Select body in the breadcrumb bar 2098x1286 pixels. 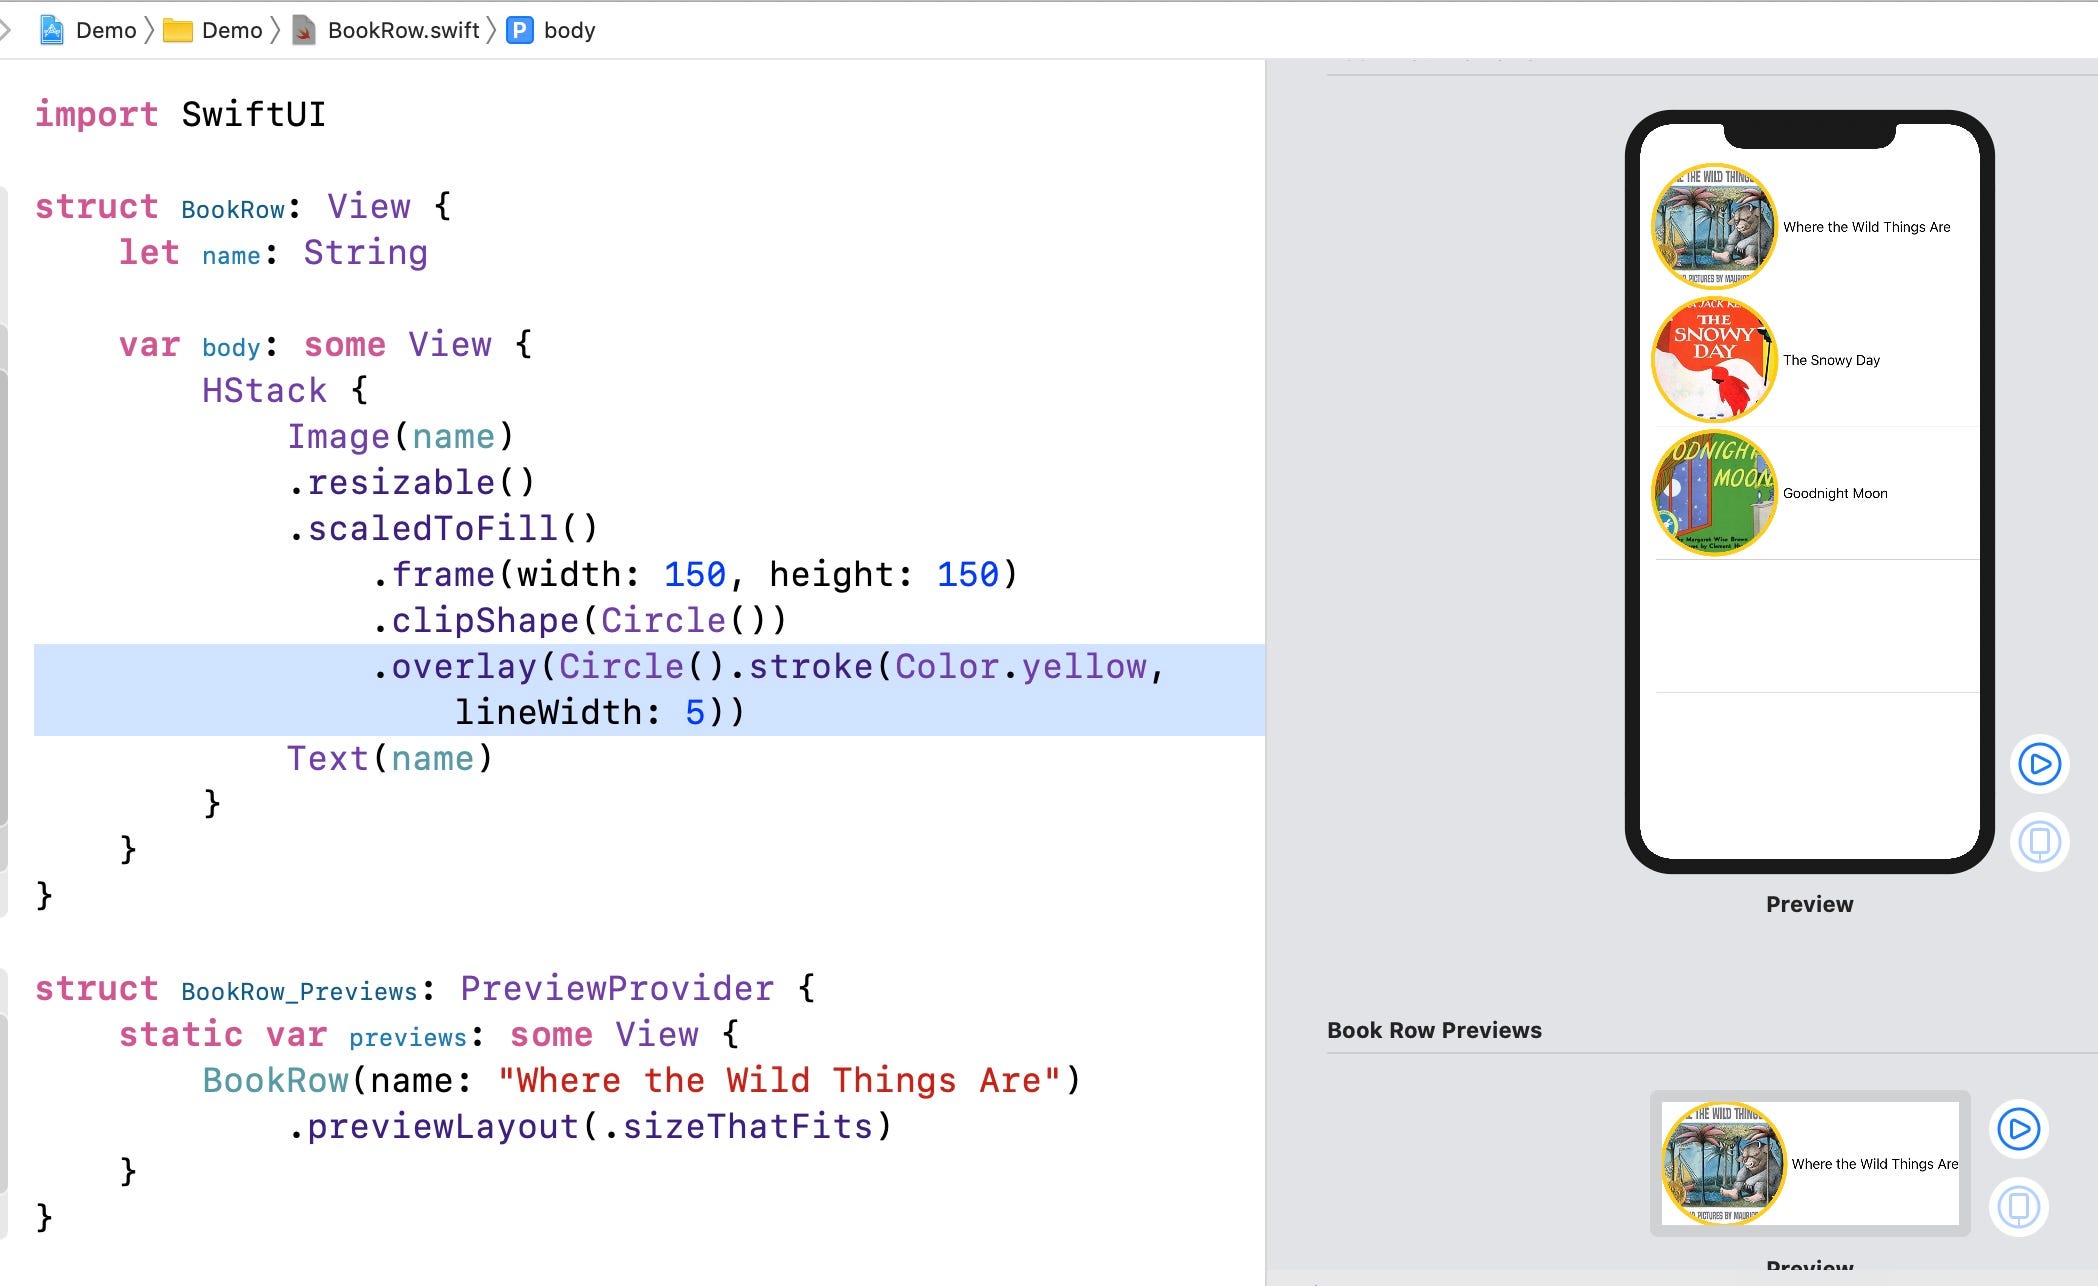[570, 30]
